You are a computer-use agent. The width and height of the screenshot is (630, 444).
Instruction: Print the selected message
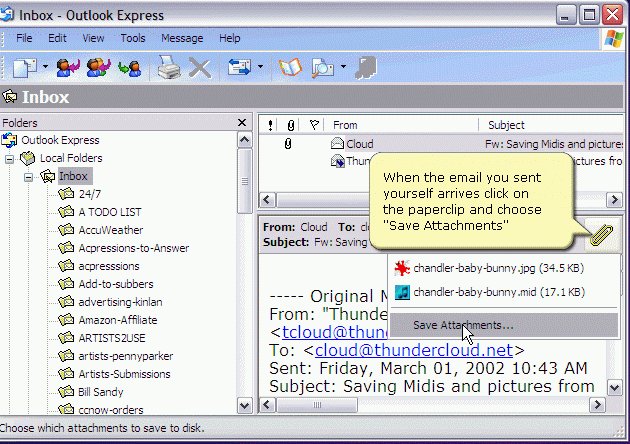pyautogui.click(x=169, y=67)
